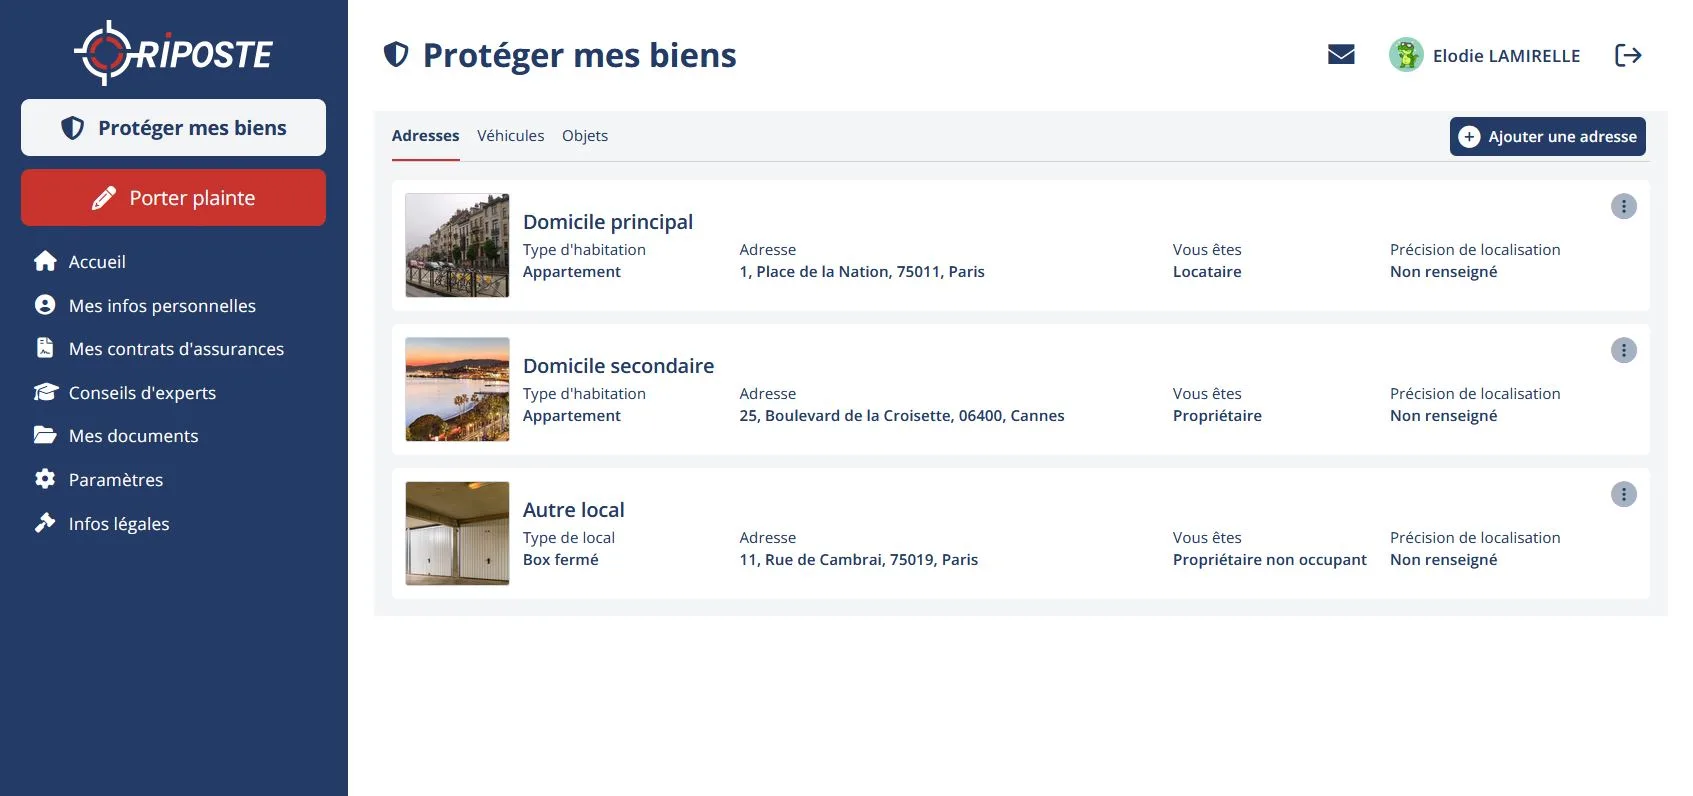
Task: Select the Adresses tab
Action: click(425, 136)
